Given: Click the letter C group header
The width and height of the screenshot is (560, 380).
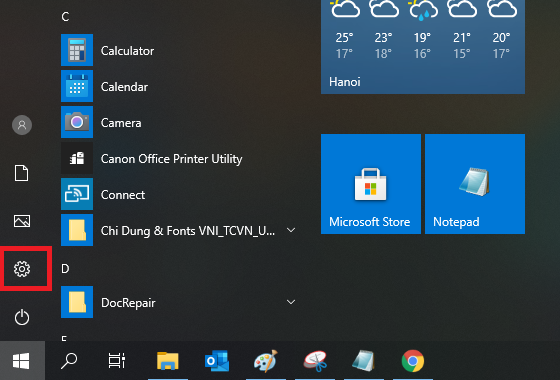Looking at the screenshot, I should click(65, 16).
